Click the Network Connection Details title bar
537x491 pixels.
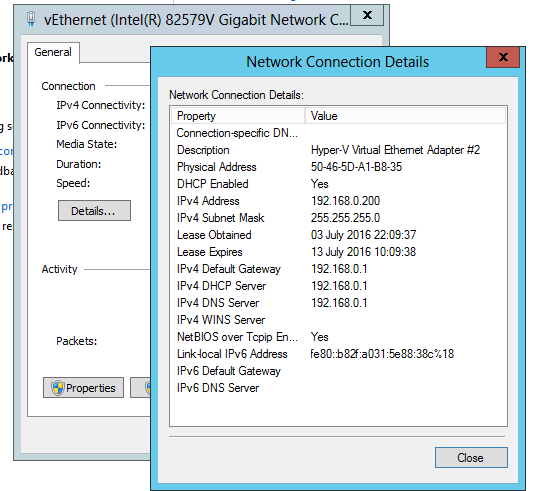coord(319,62)
